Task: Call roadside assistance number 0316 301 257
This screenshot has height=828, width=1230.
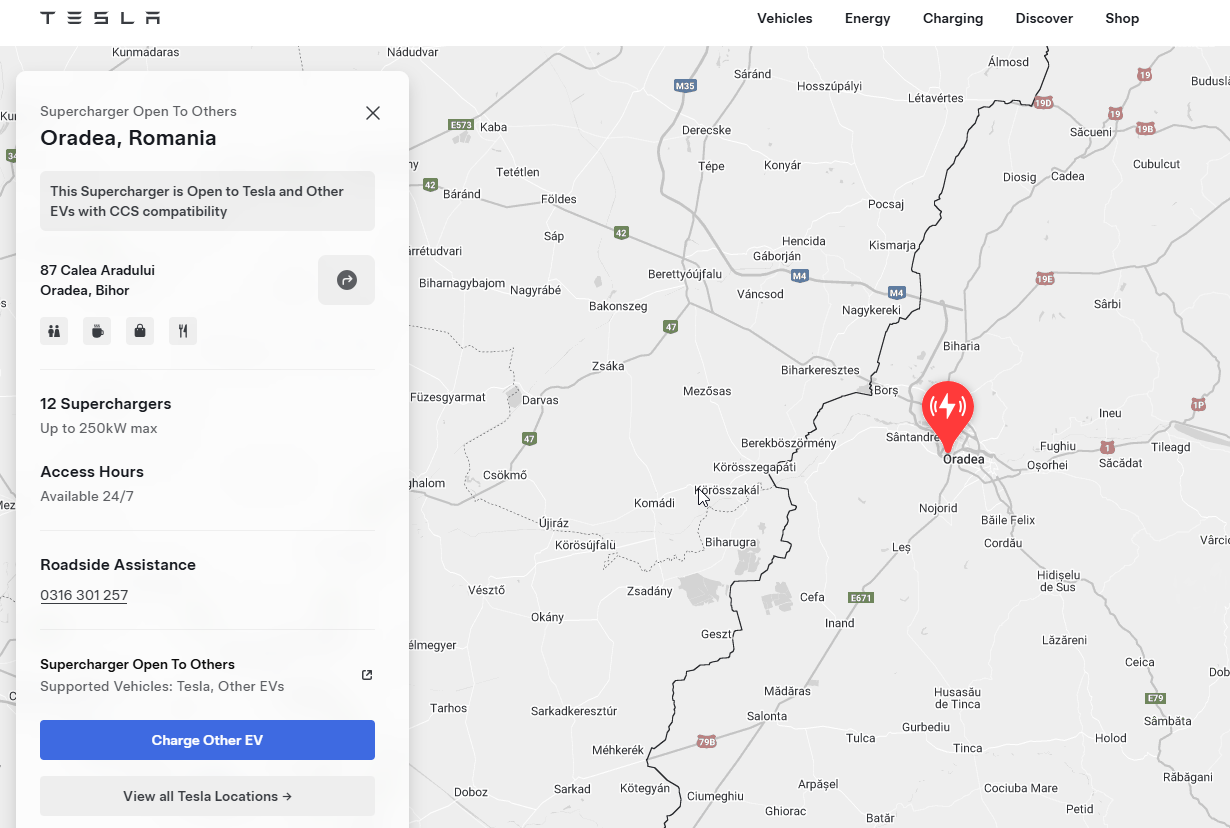Action: click(84, 595)
